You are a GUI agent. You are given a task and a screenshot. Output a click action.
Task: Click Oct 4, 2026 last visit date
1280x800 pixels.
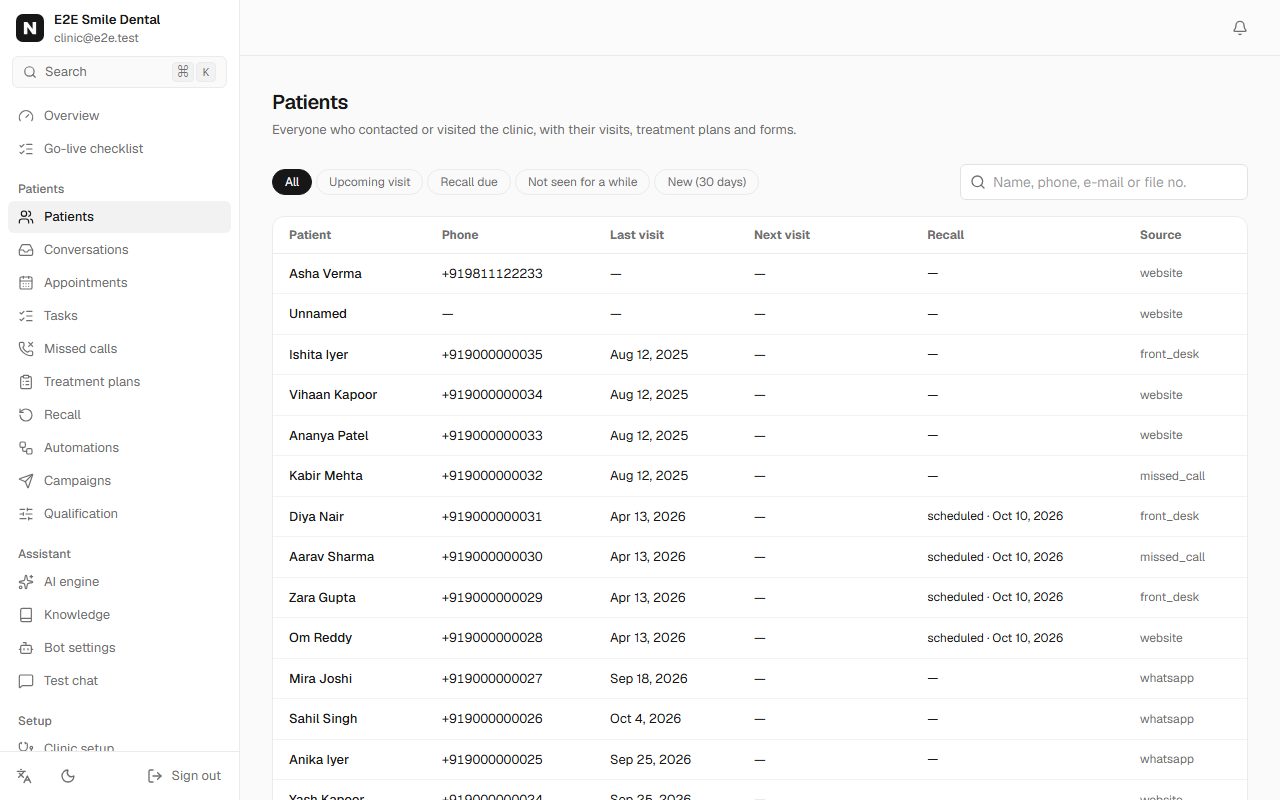point(645,719)
